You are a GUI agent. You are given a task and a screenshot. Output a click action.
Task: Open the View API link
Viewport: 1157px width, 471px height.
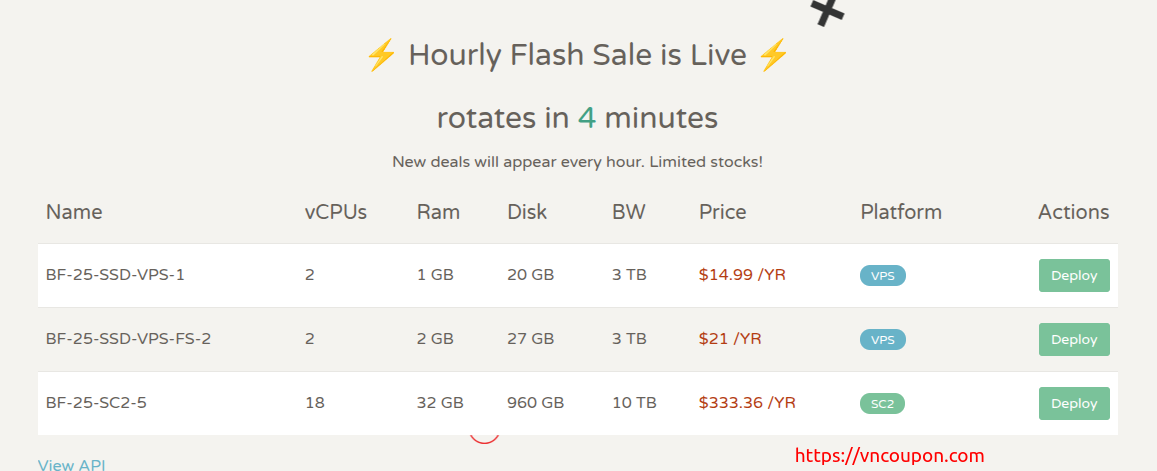71,464
